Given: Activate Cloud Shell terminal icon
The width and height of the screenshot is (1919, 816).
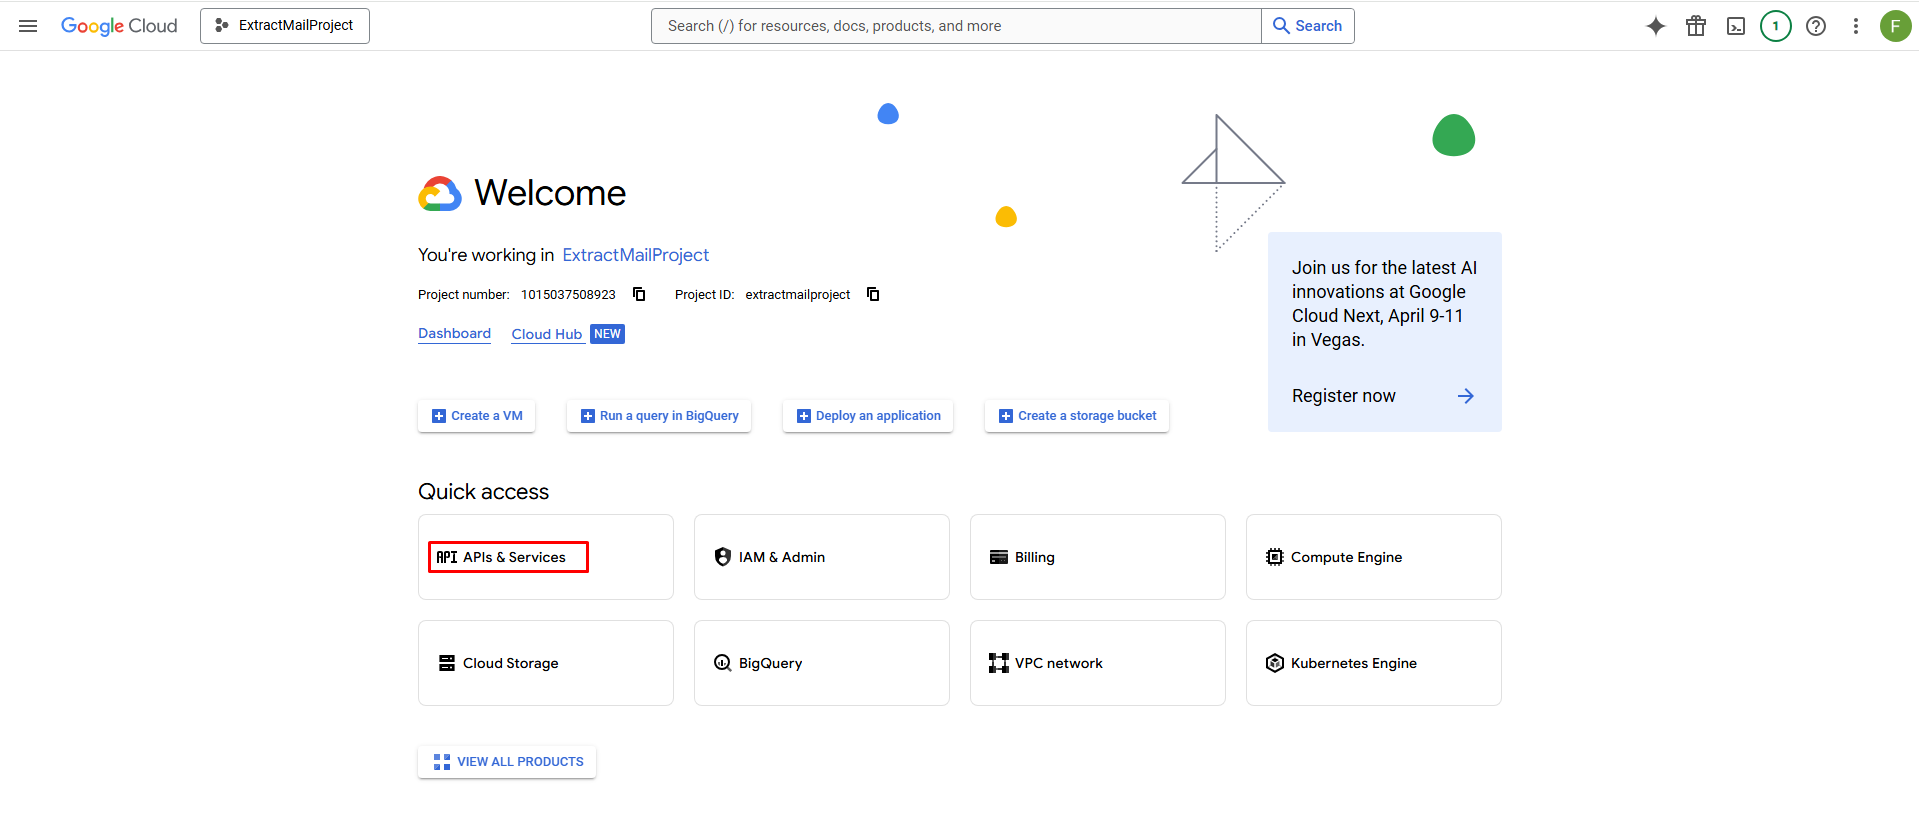Looking at the screenshot, I should tap(1736, 26).
